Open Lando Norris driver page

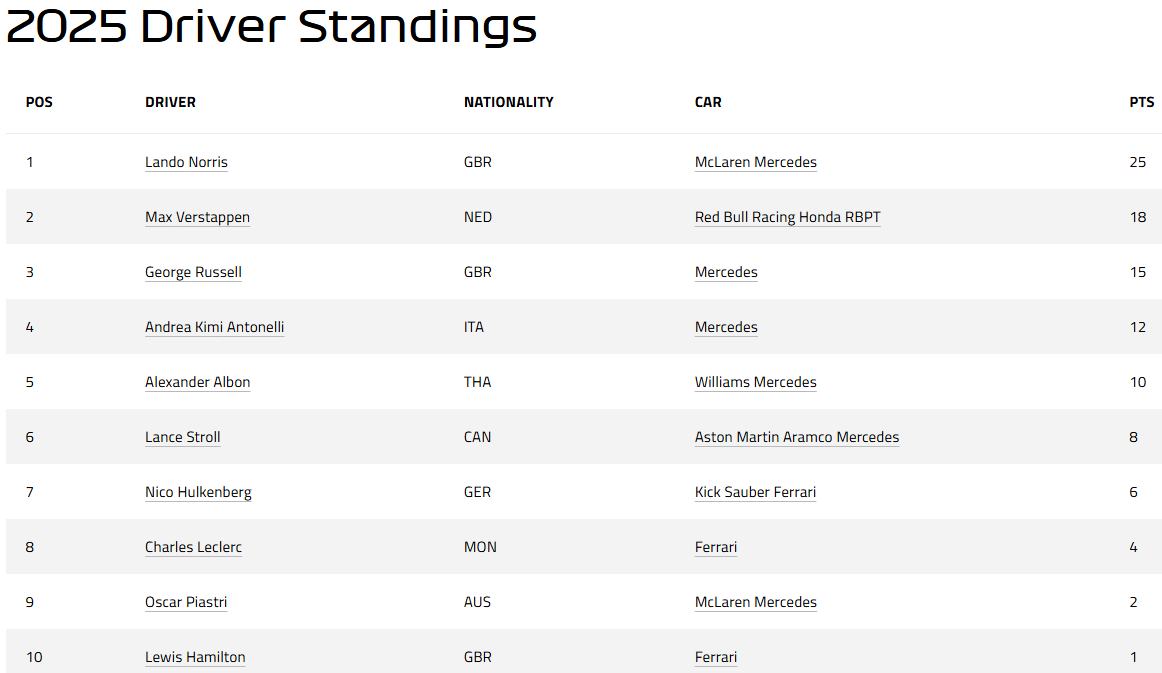(186, 162)
